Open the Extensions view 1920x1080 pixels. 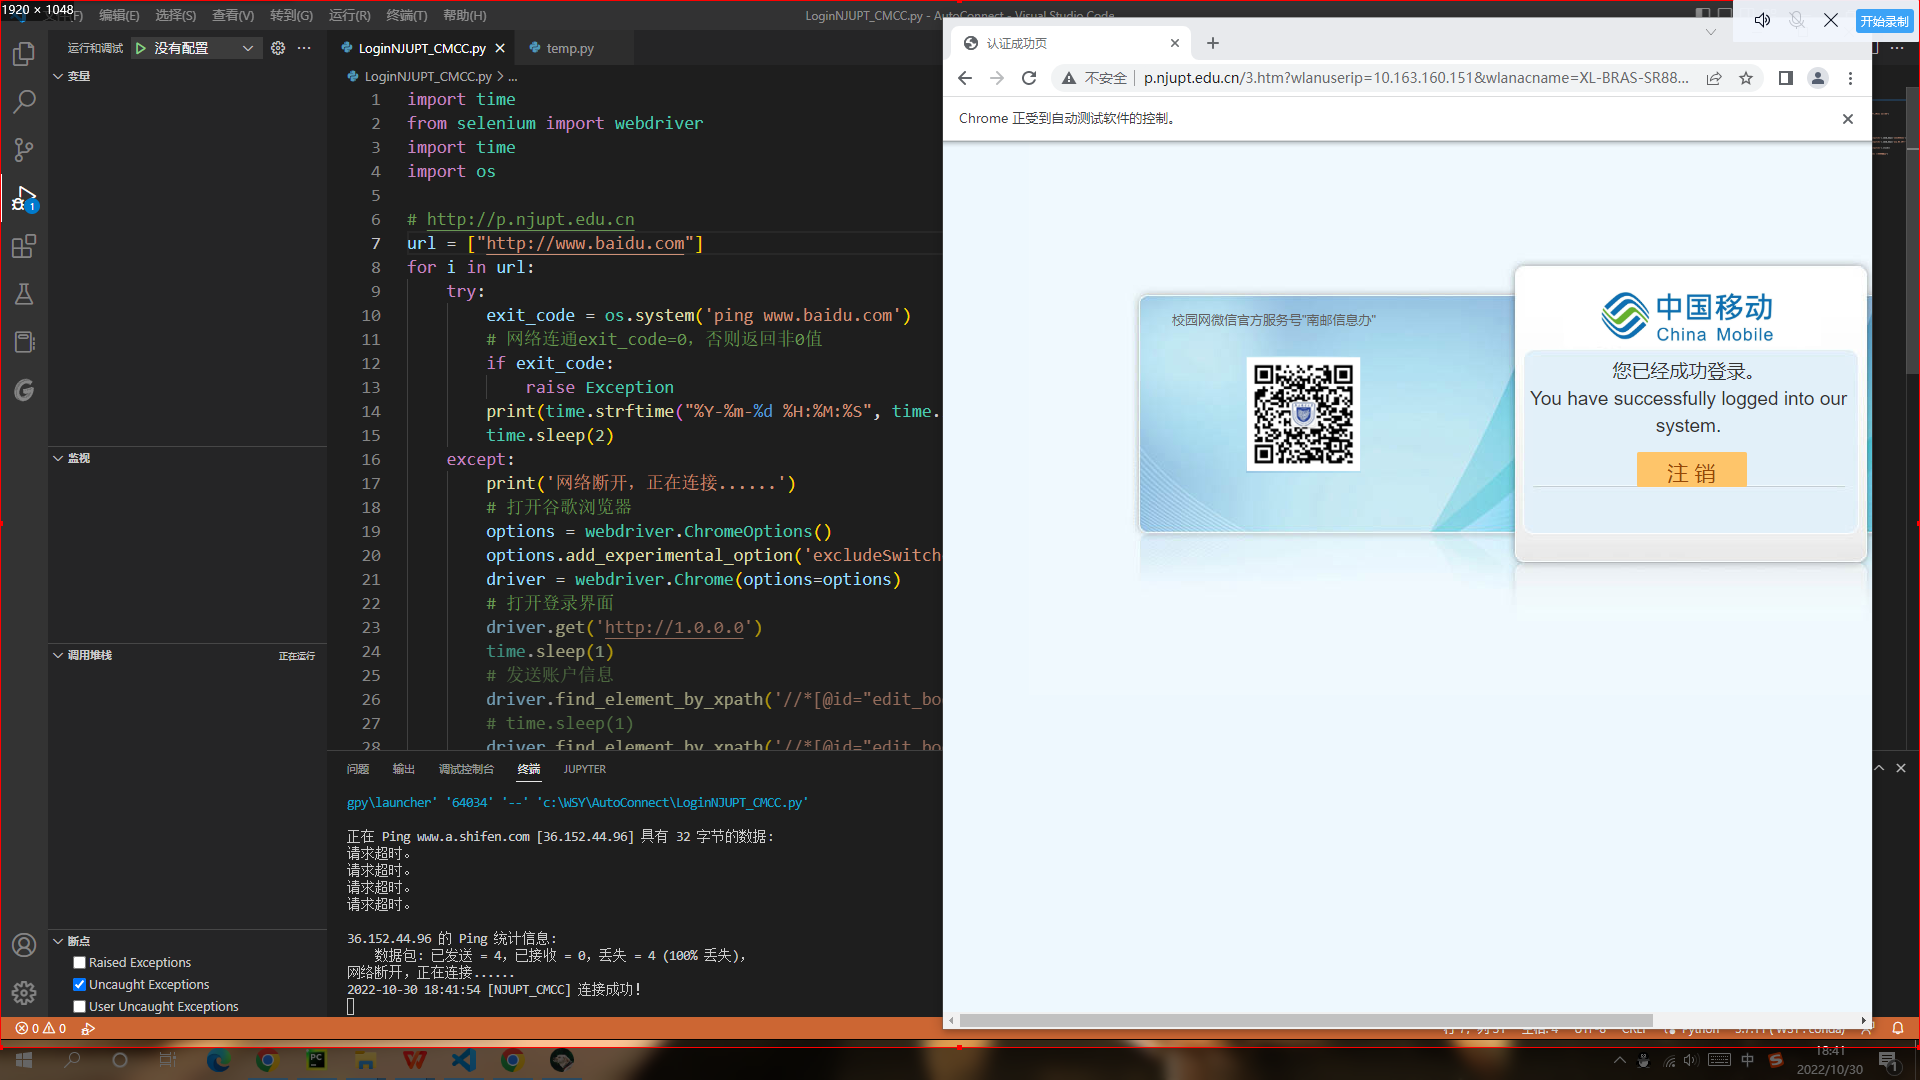coord(24,246)
